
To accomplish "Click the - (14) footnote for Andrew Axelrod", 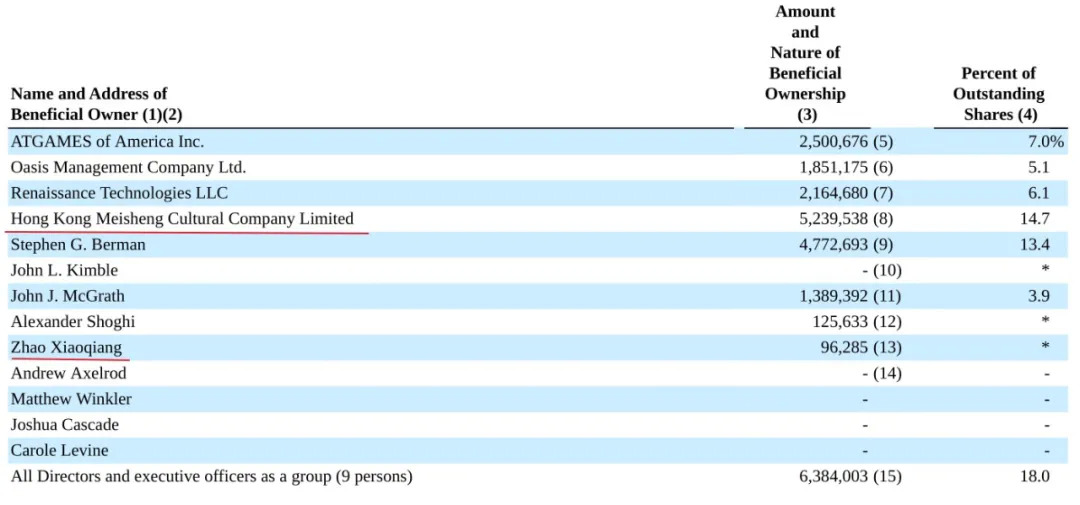I will point(882,373).
